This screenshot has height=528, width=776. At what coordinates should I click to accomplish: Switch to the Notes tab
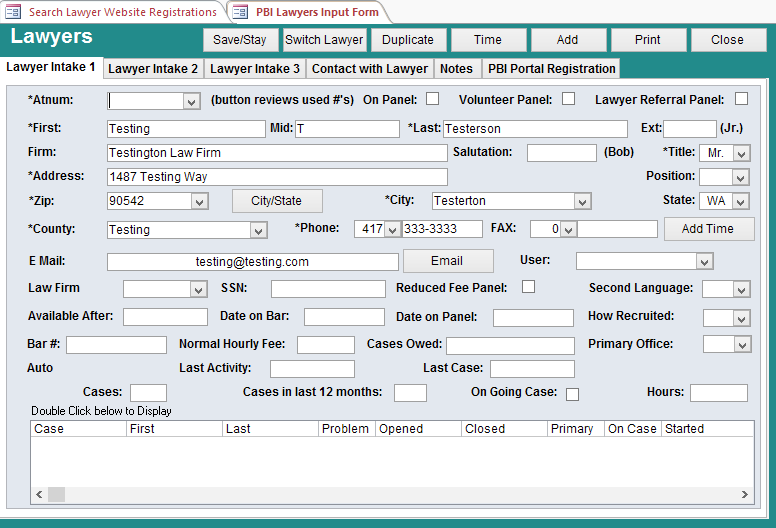456,69
